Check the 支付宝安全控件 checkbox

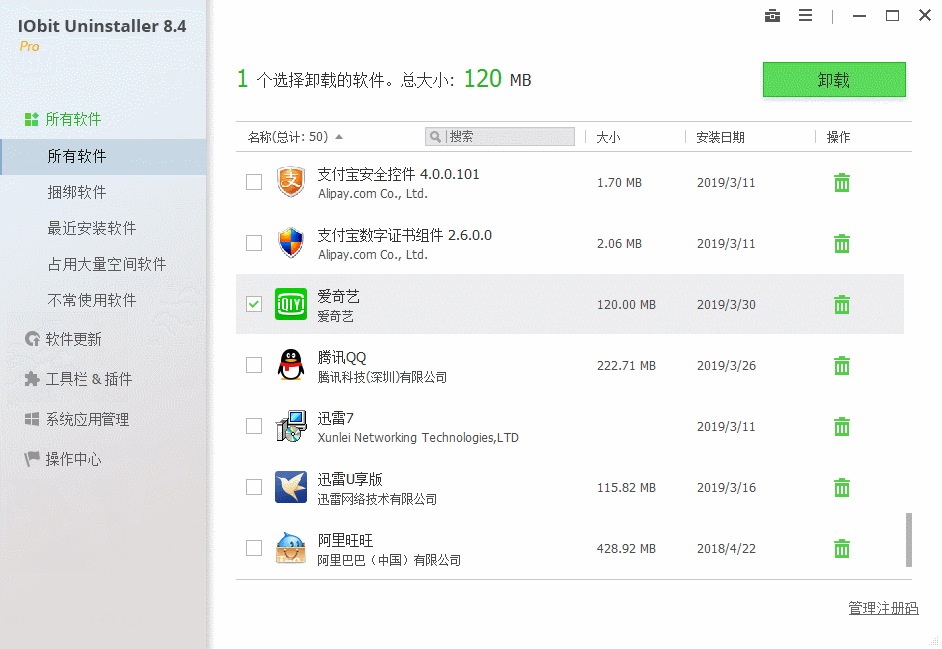click(x=254, y=182)
